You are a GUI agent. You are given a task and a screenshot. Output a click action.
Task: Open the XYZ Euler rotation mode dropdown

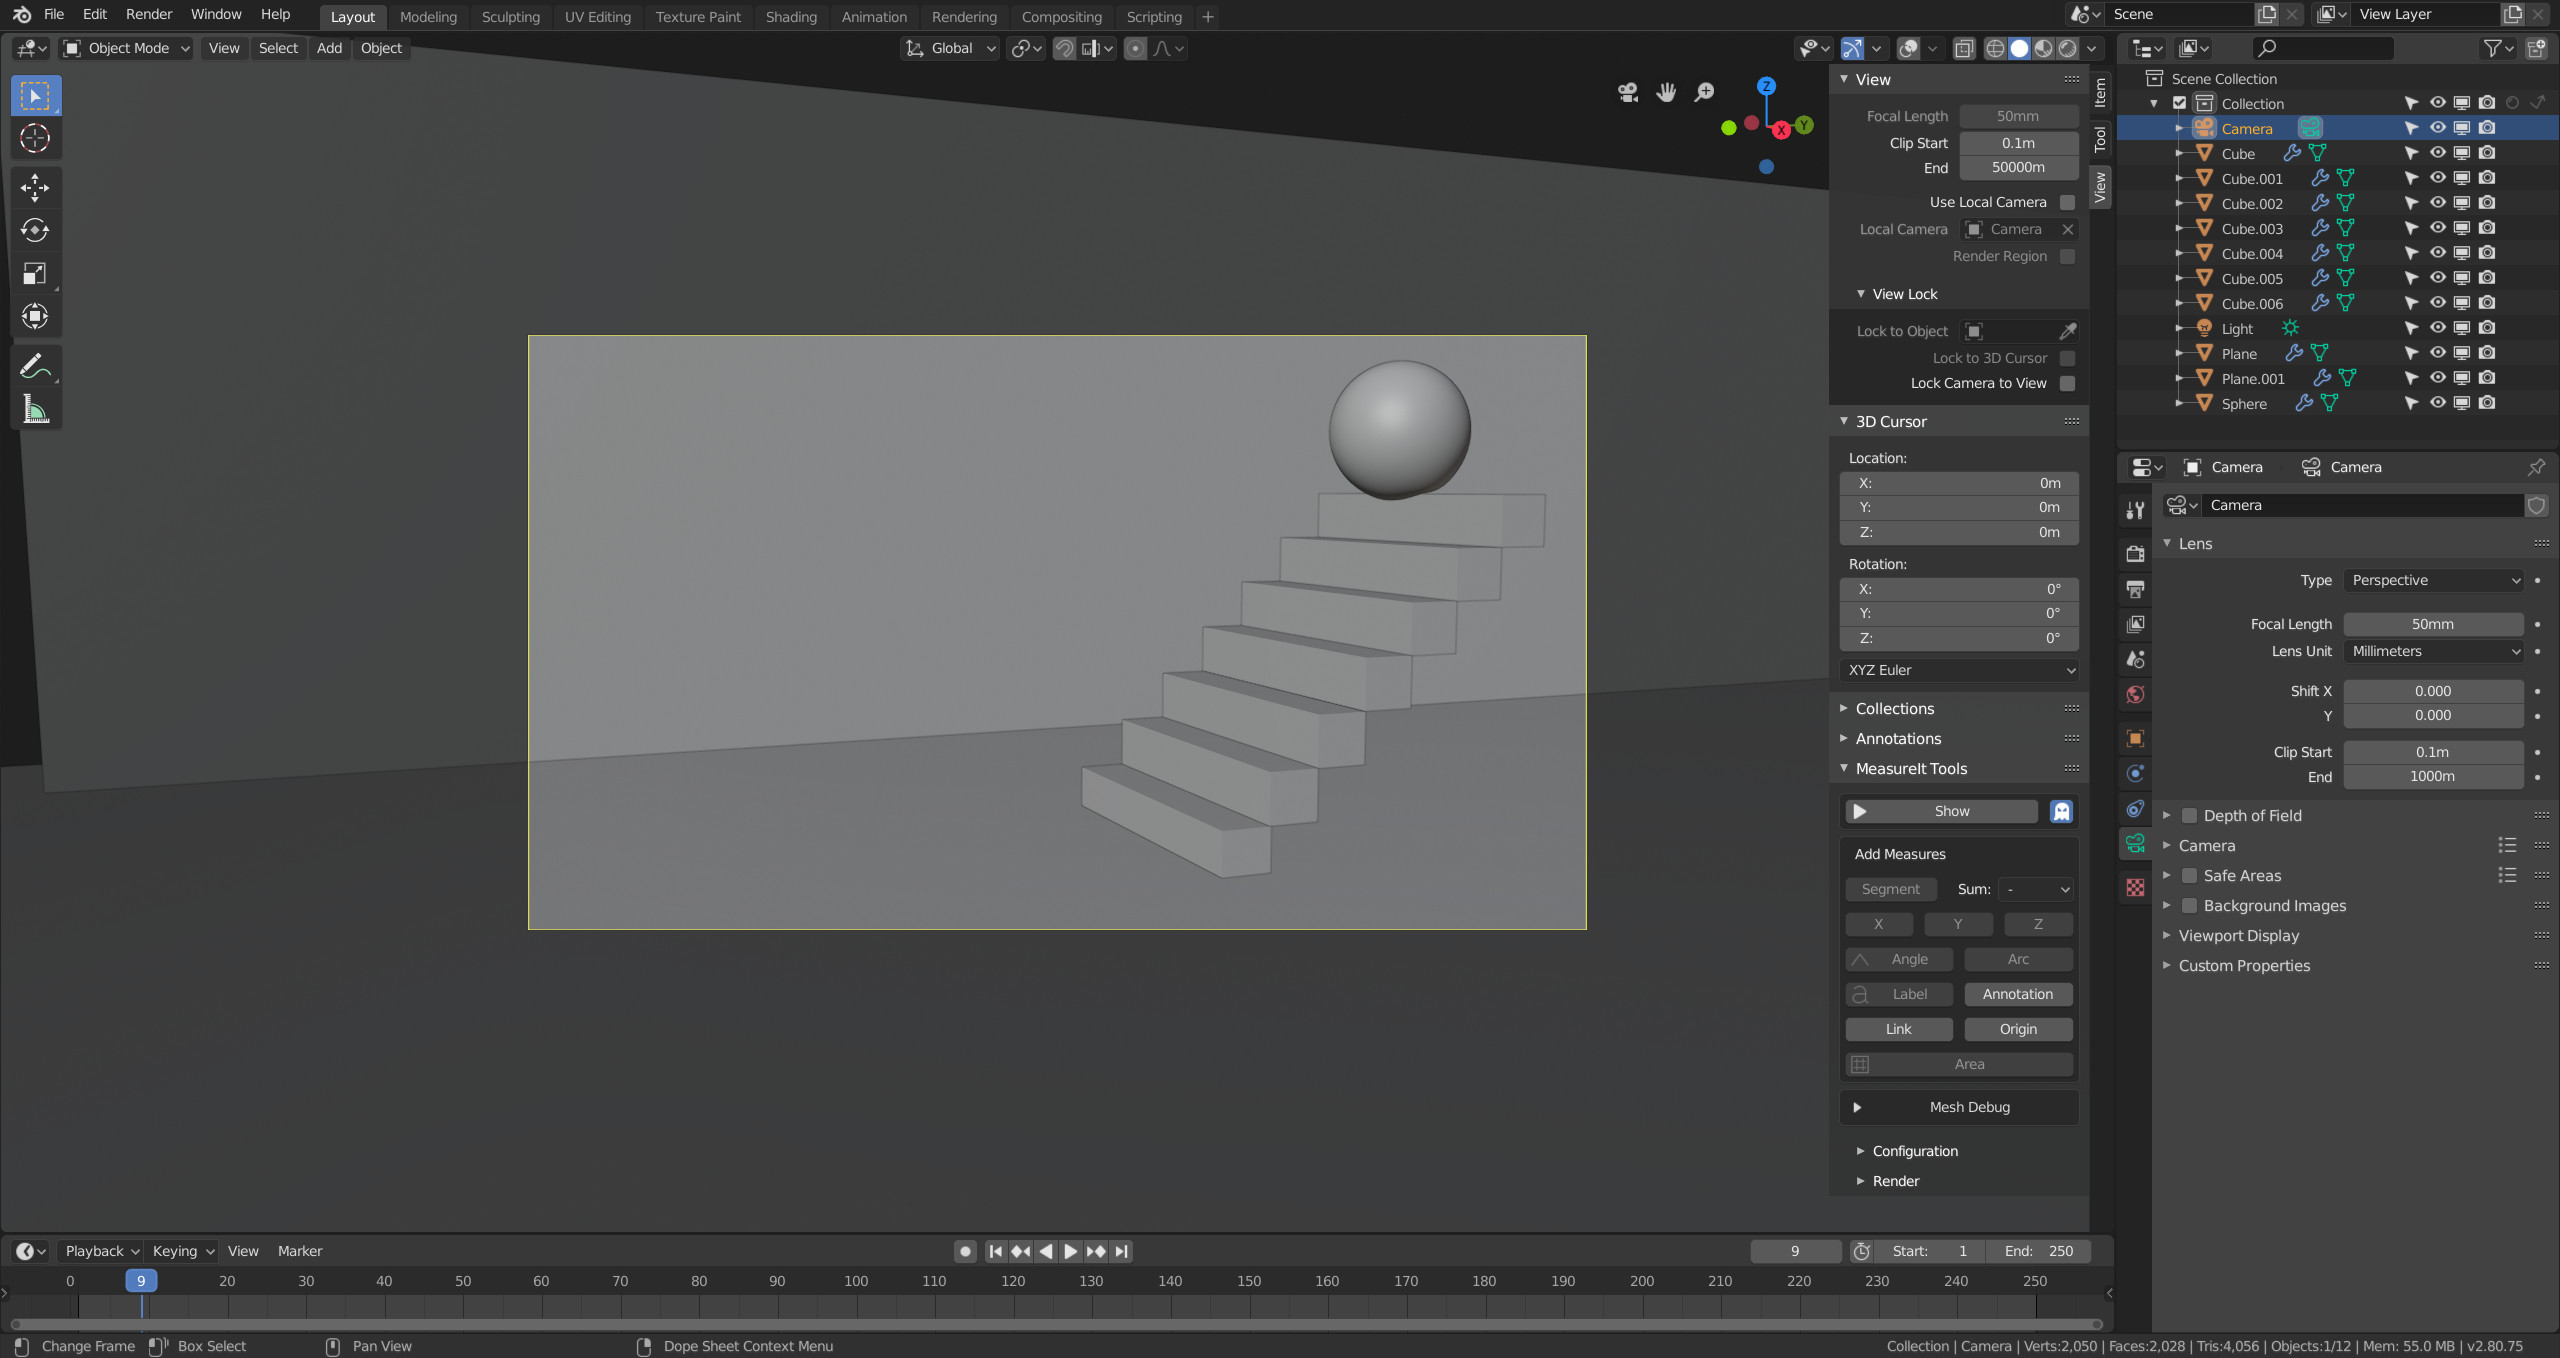[1959, 670]
